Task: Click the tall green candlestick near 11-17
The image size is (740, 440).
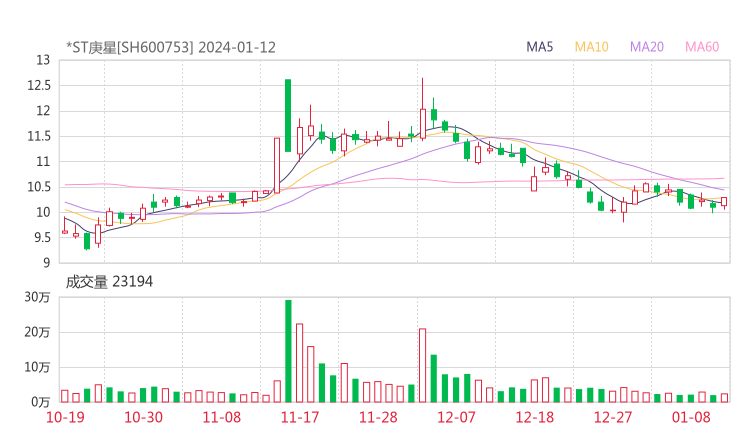Action: click(288, 115)
